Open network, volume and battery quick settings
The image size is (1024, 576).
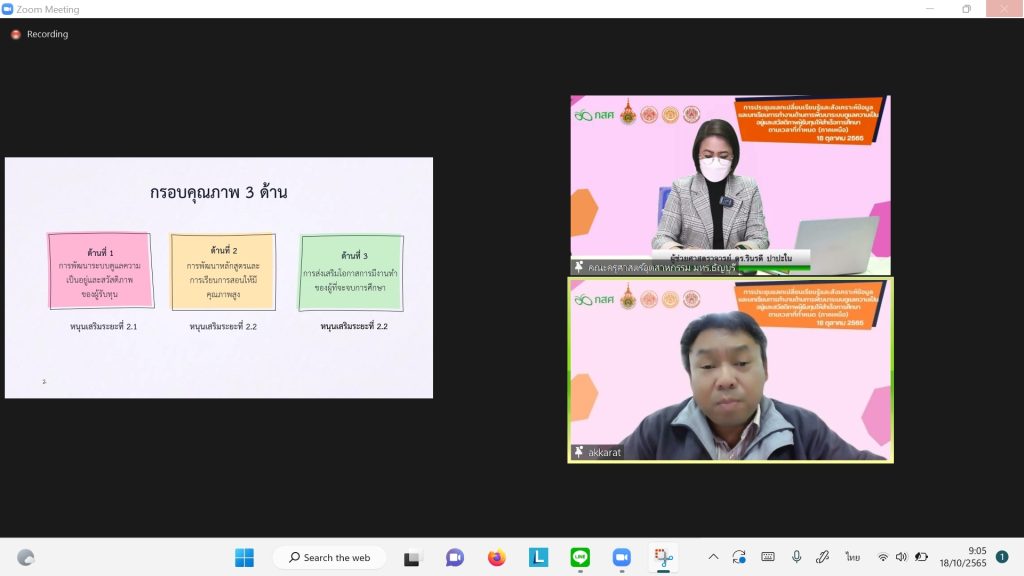(x=901, y=557)
